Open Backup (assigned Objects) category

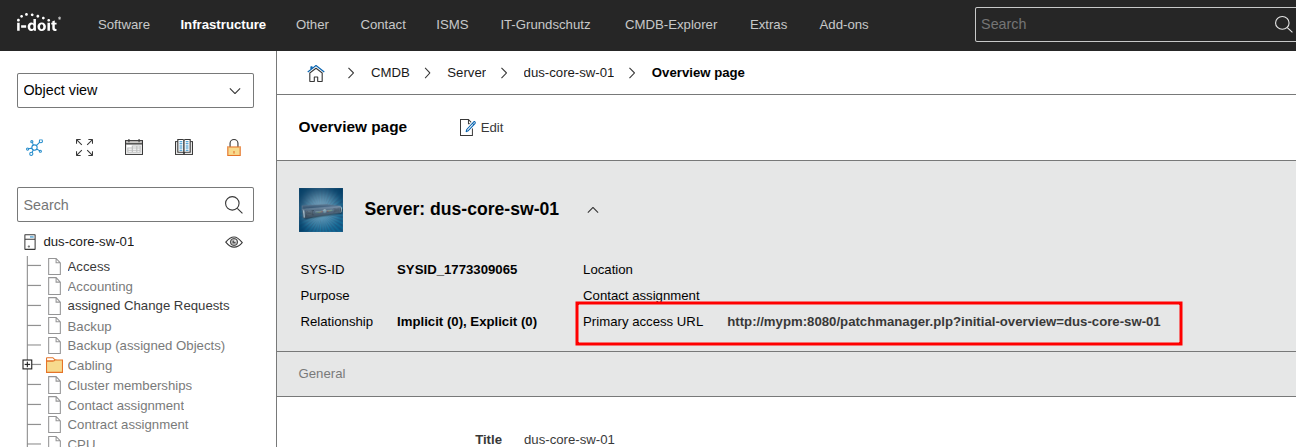146,346
